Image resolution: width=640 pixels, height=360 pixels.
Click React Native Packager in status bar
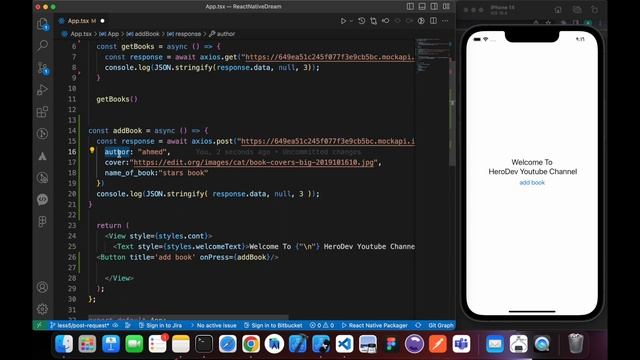375,325
